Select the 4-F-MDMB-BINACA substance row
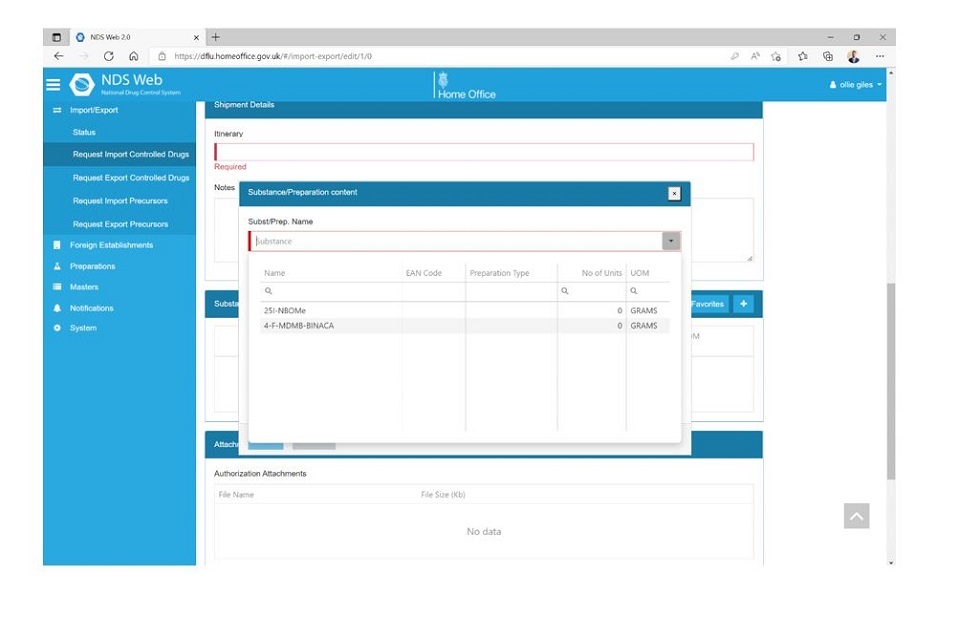The width and height of the screenshot is (960, 640). coord(298,326)
